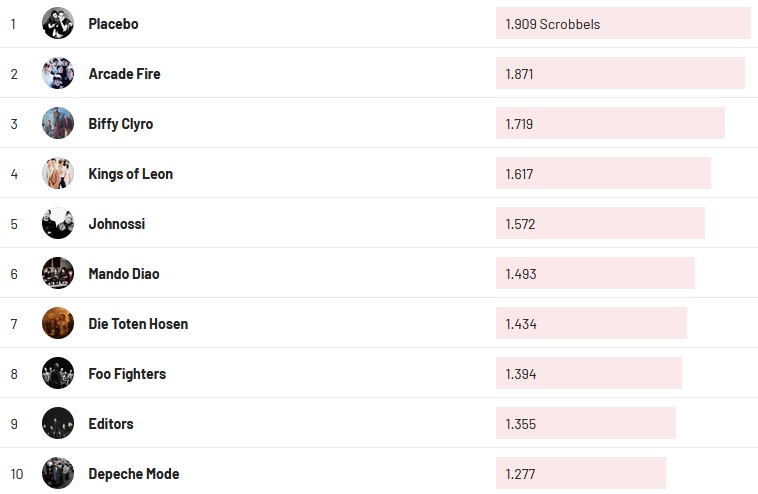Image resolution: width=758 pixels, height=494 pixels.
Task: Click the Foo Fighters artist thumbnail
Action: click(x=58, y=373)
